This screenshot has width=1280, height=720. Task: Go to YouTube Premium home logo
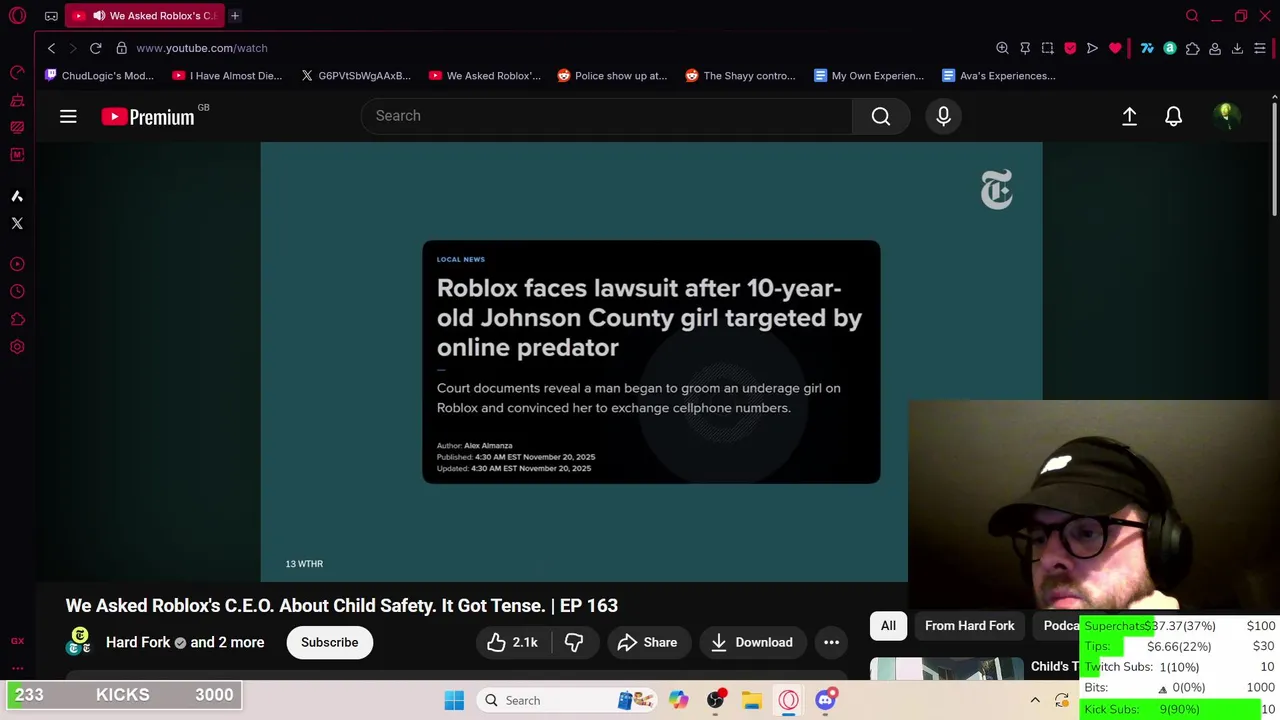(x=148, y=117)
